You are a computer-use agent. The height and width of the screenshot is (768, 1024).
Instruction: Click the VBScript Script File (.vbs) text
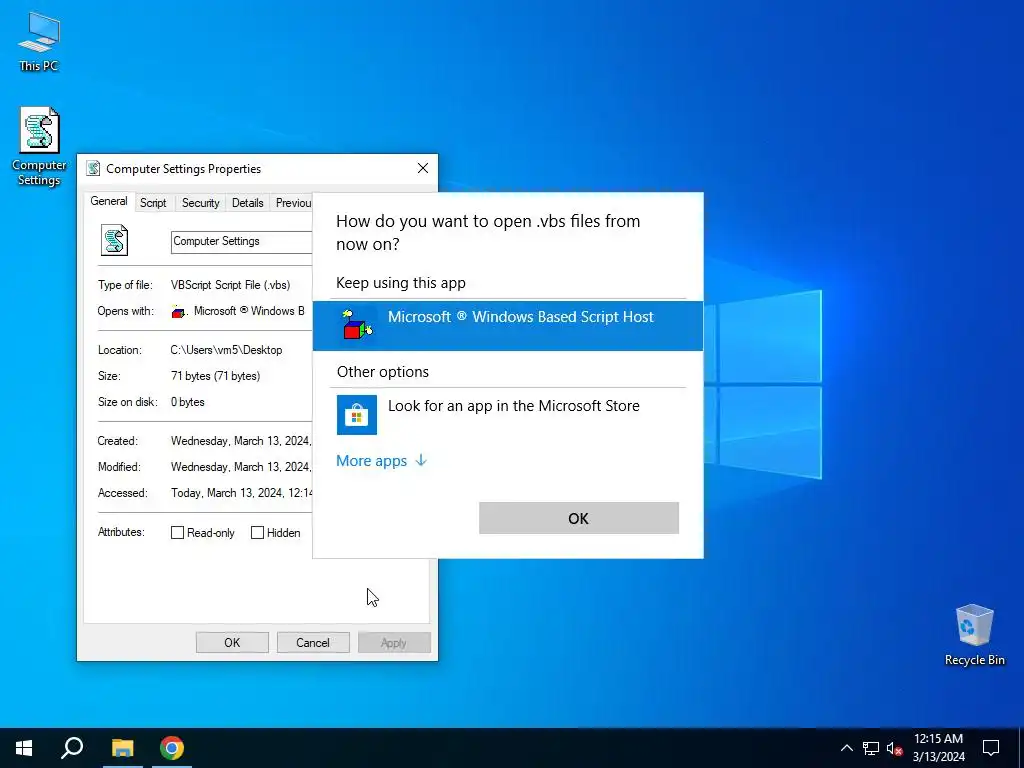click(231, 285)
